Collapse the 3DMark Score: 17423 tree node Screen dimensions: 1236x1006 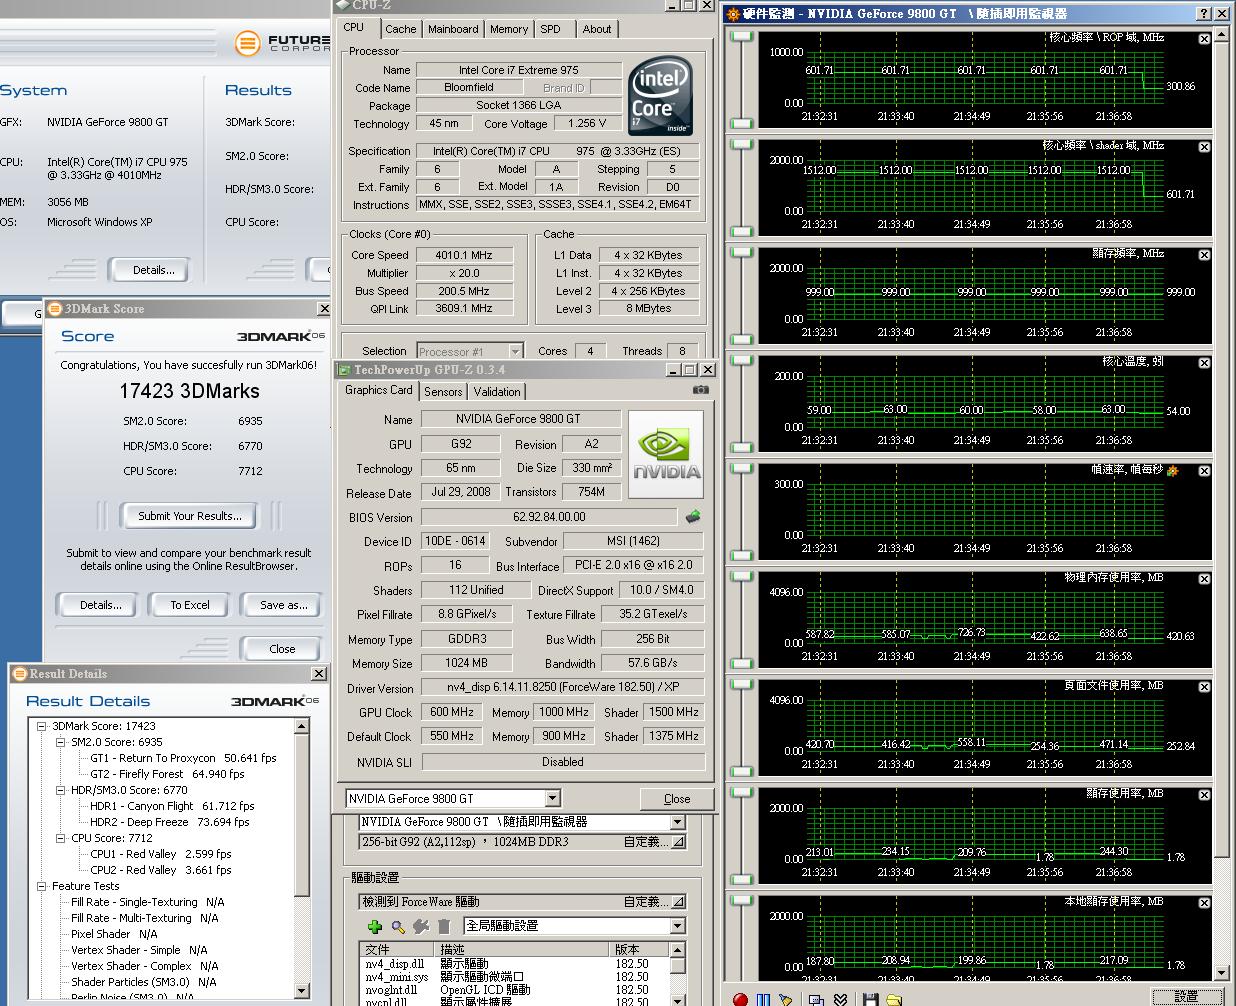click(x=42, y=726)
